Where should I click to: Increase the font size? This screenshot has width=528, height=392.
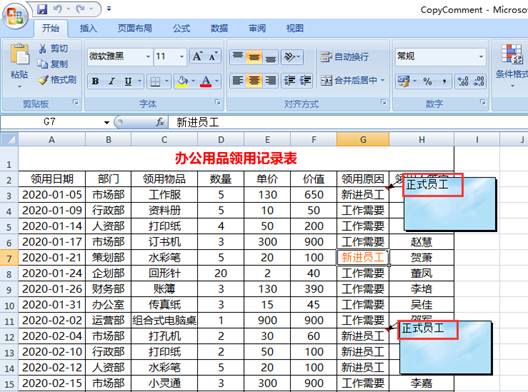(197, 56)
